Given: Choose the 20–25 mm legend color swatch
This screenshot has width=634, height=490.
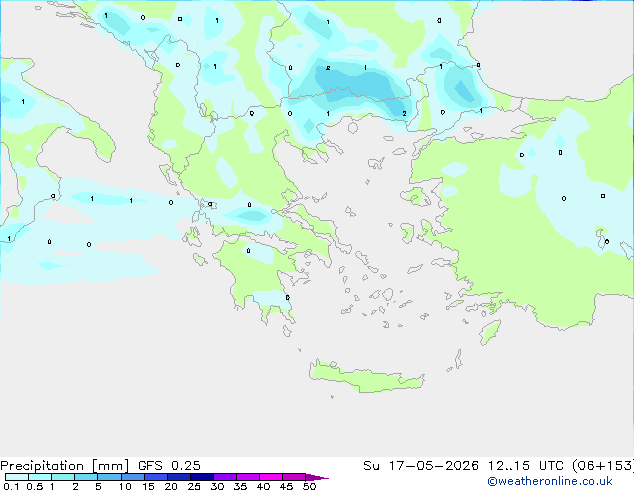Looking at the screenshot, I should pyautogui.click(x=178, y=477).
